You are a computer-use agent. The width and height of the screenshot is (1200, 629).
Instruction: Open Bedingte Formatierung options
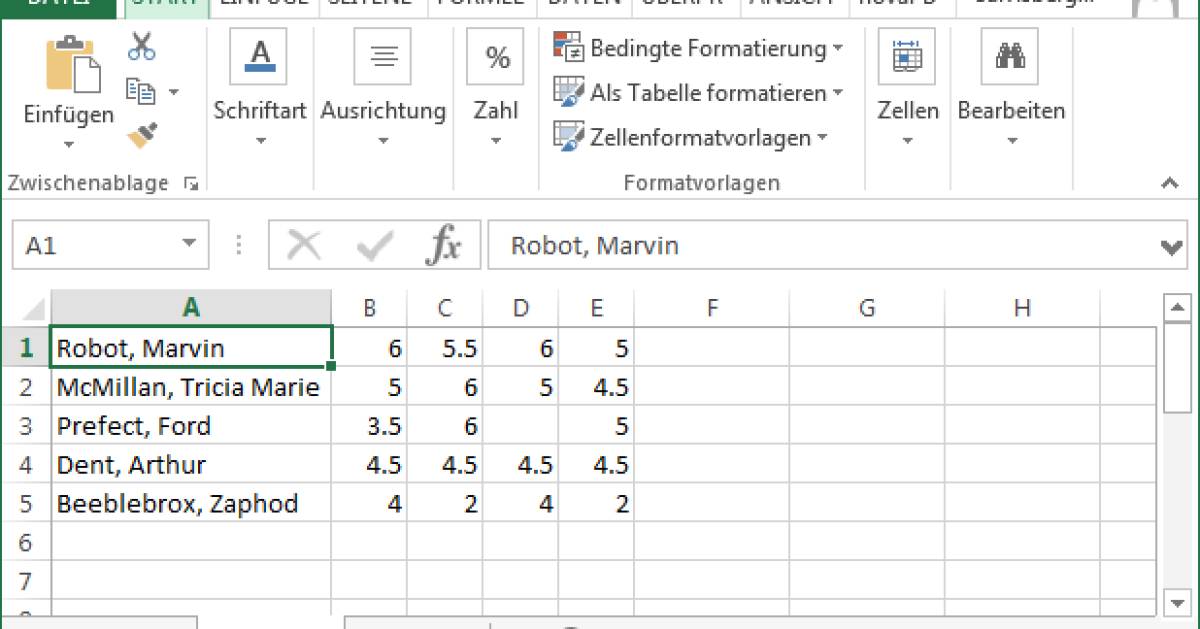[x=697, y=48]
